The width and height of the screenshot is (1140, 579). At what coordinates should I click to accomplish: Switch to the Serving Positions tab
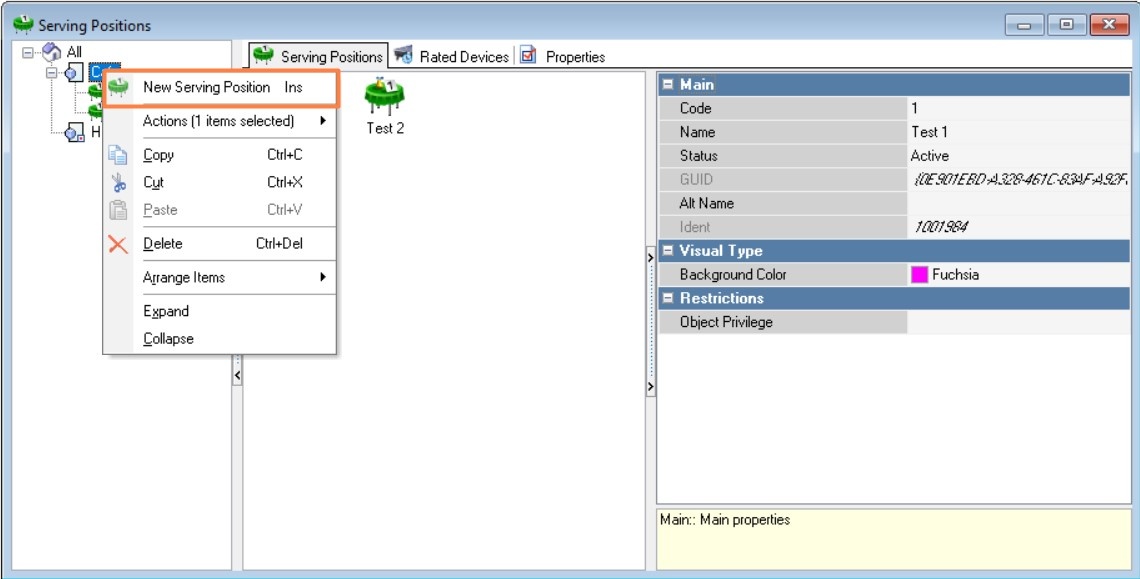tap(317, 56)
